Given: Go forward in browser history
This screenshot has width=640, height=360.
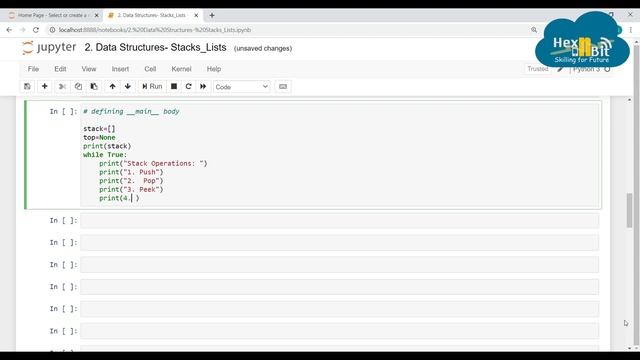Looking at the screenshot, I should point(23,30).
